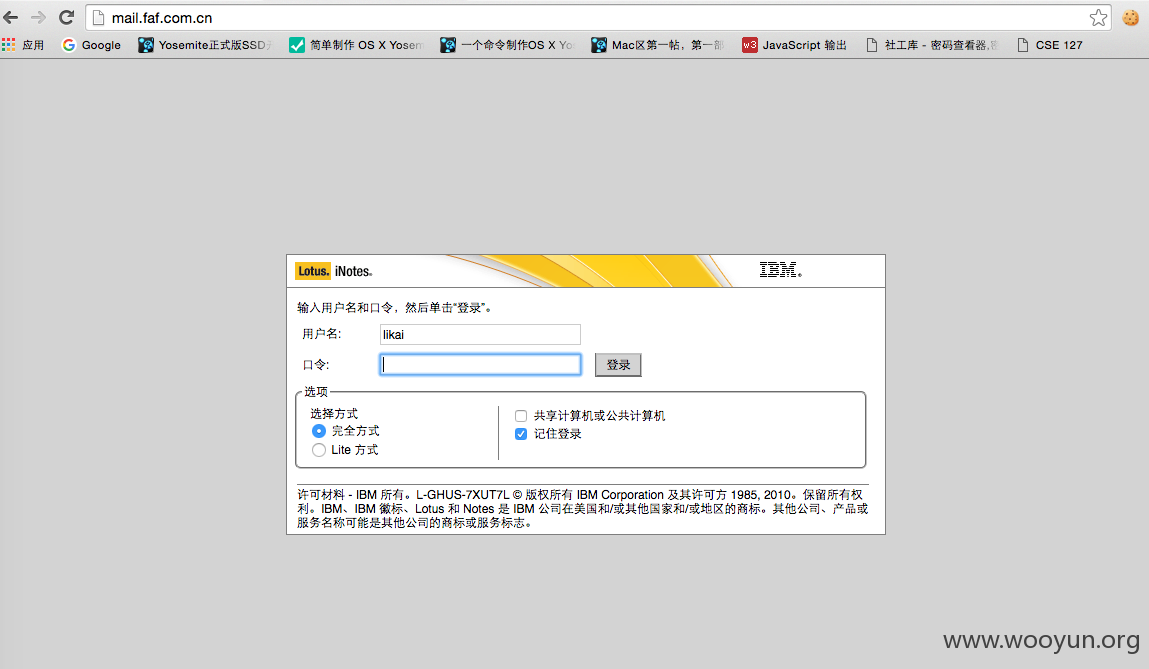Open the Yosemite正式版SSD bookmark
The image size is (1149, 669).
pos(206,45)
